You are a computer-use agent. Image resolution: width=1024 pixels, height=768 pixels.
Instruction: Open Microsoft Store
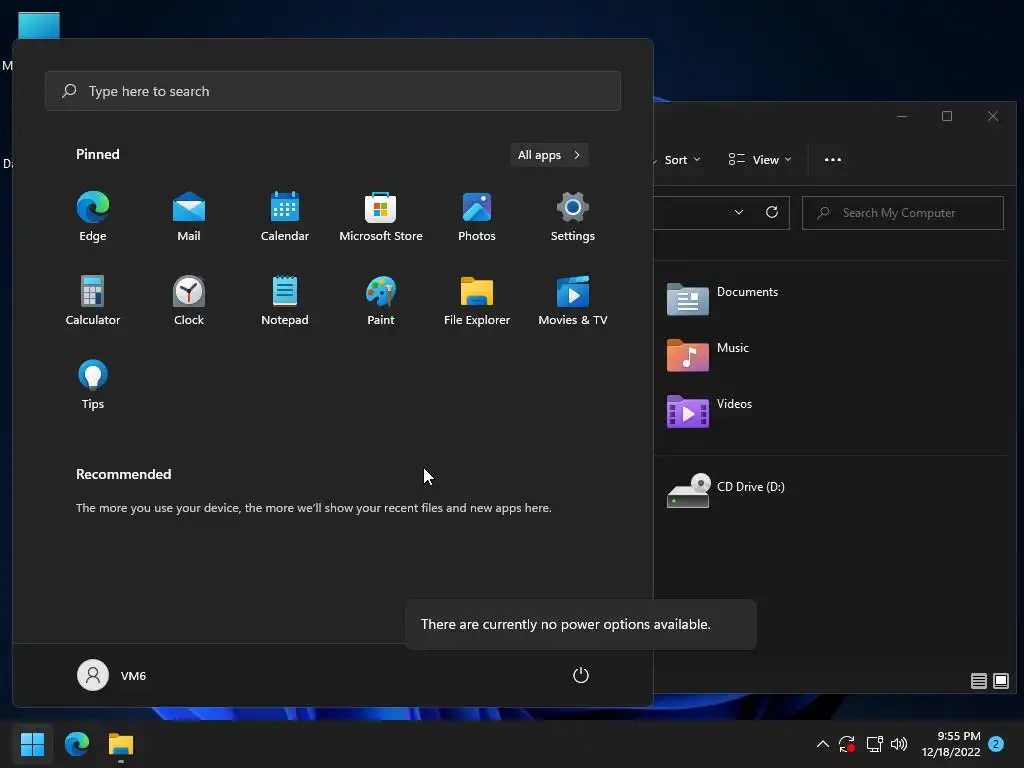pyautogui.click(x=381, y=217)
